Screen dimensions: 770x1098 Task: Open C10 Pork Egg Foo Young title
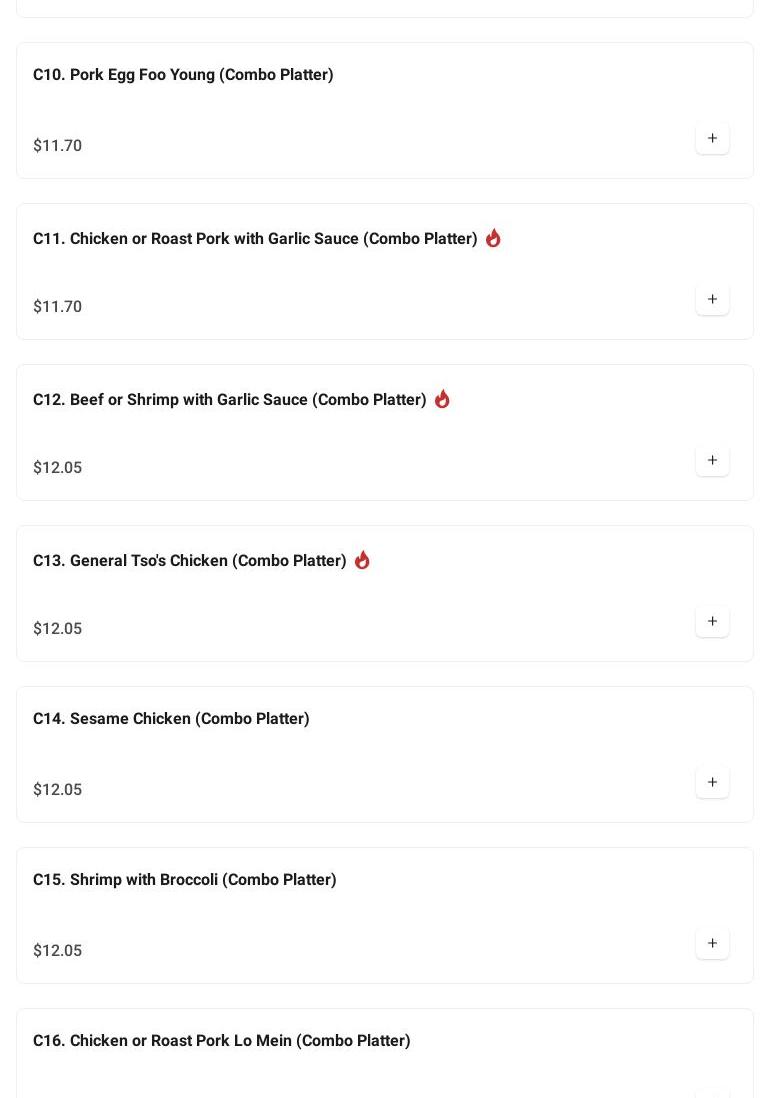coord(183,75)
